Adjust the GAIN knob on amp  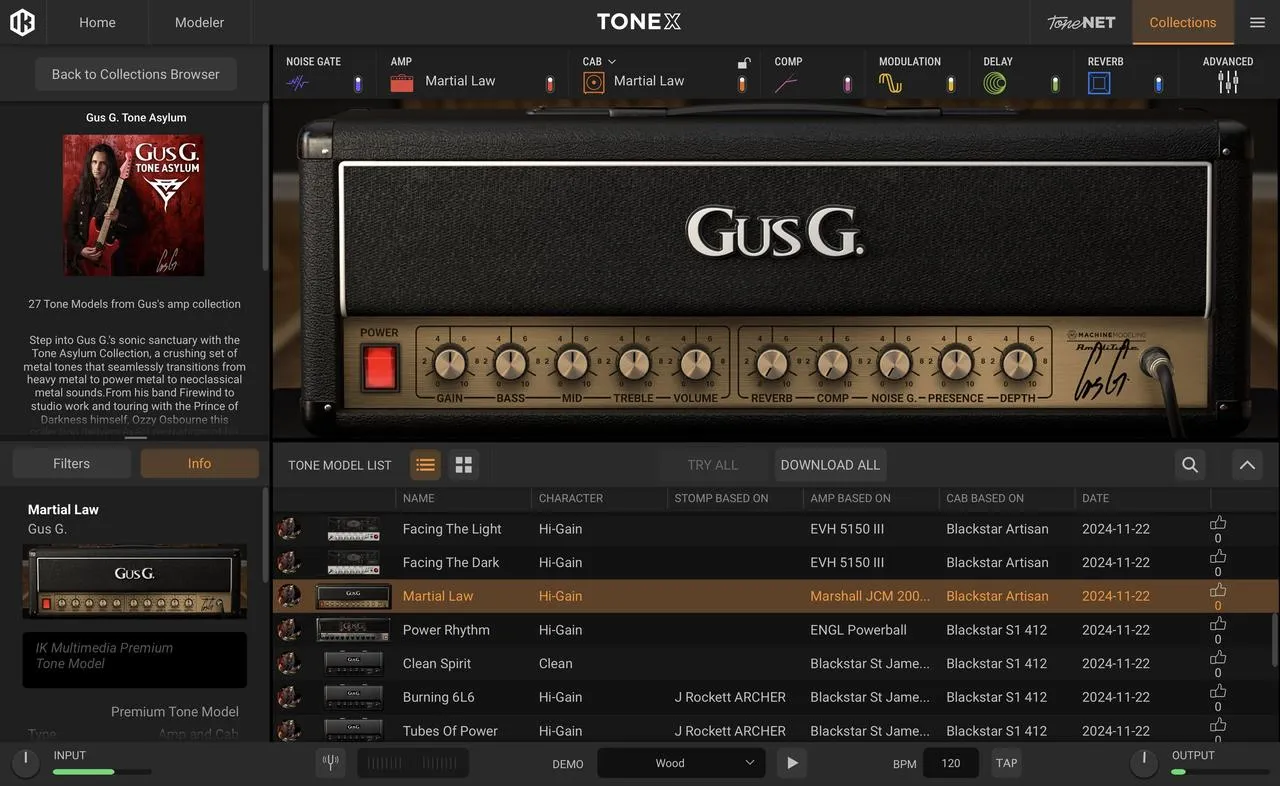pyautogui.click(x=450, y=363)
